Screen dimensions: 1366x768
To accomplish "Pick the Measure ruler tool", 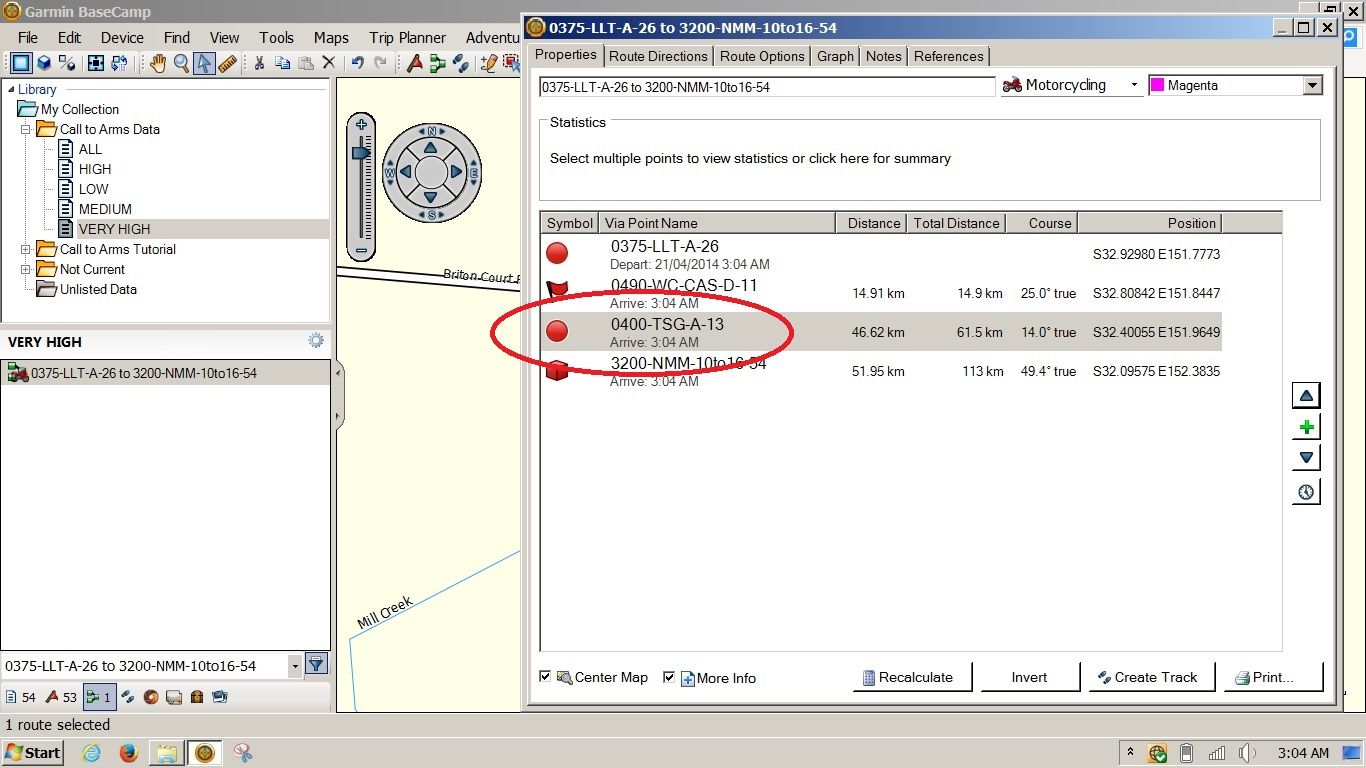I will click(227, 63).
